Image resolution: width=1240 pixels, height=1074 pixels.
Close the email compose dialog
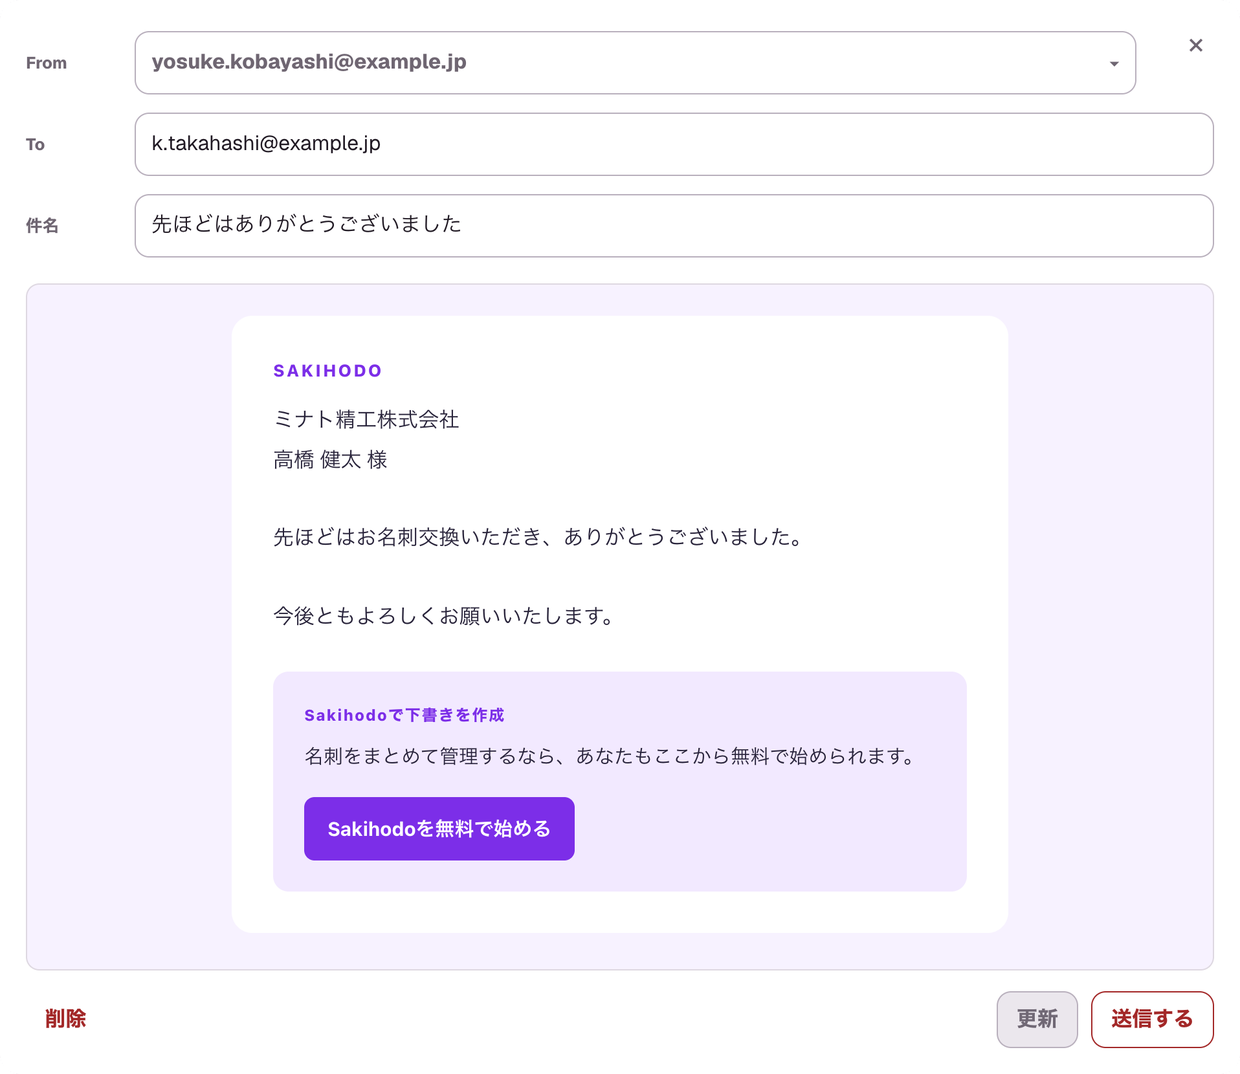[x=1195, y=45]
